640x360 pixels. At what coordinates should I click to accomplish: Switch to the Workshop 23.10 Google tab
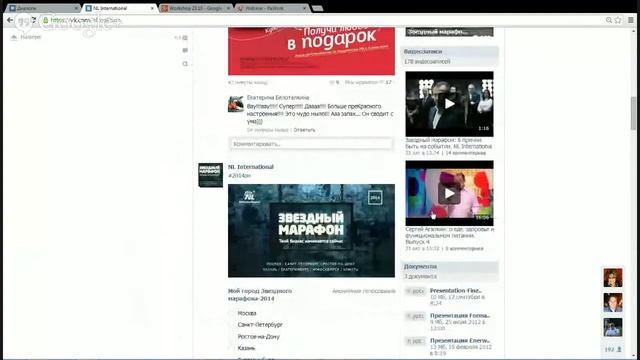[196, 8]
